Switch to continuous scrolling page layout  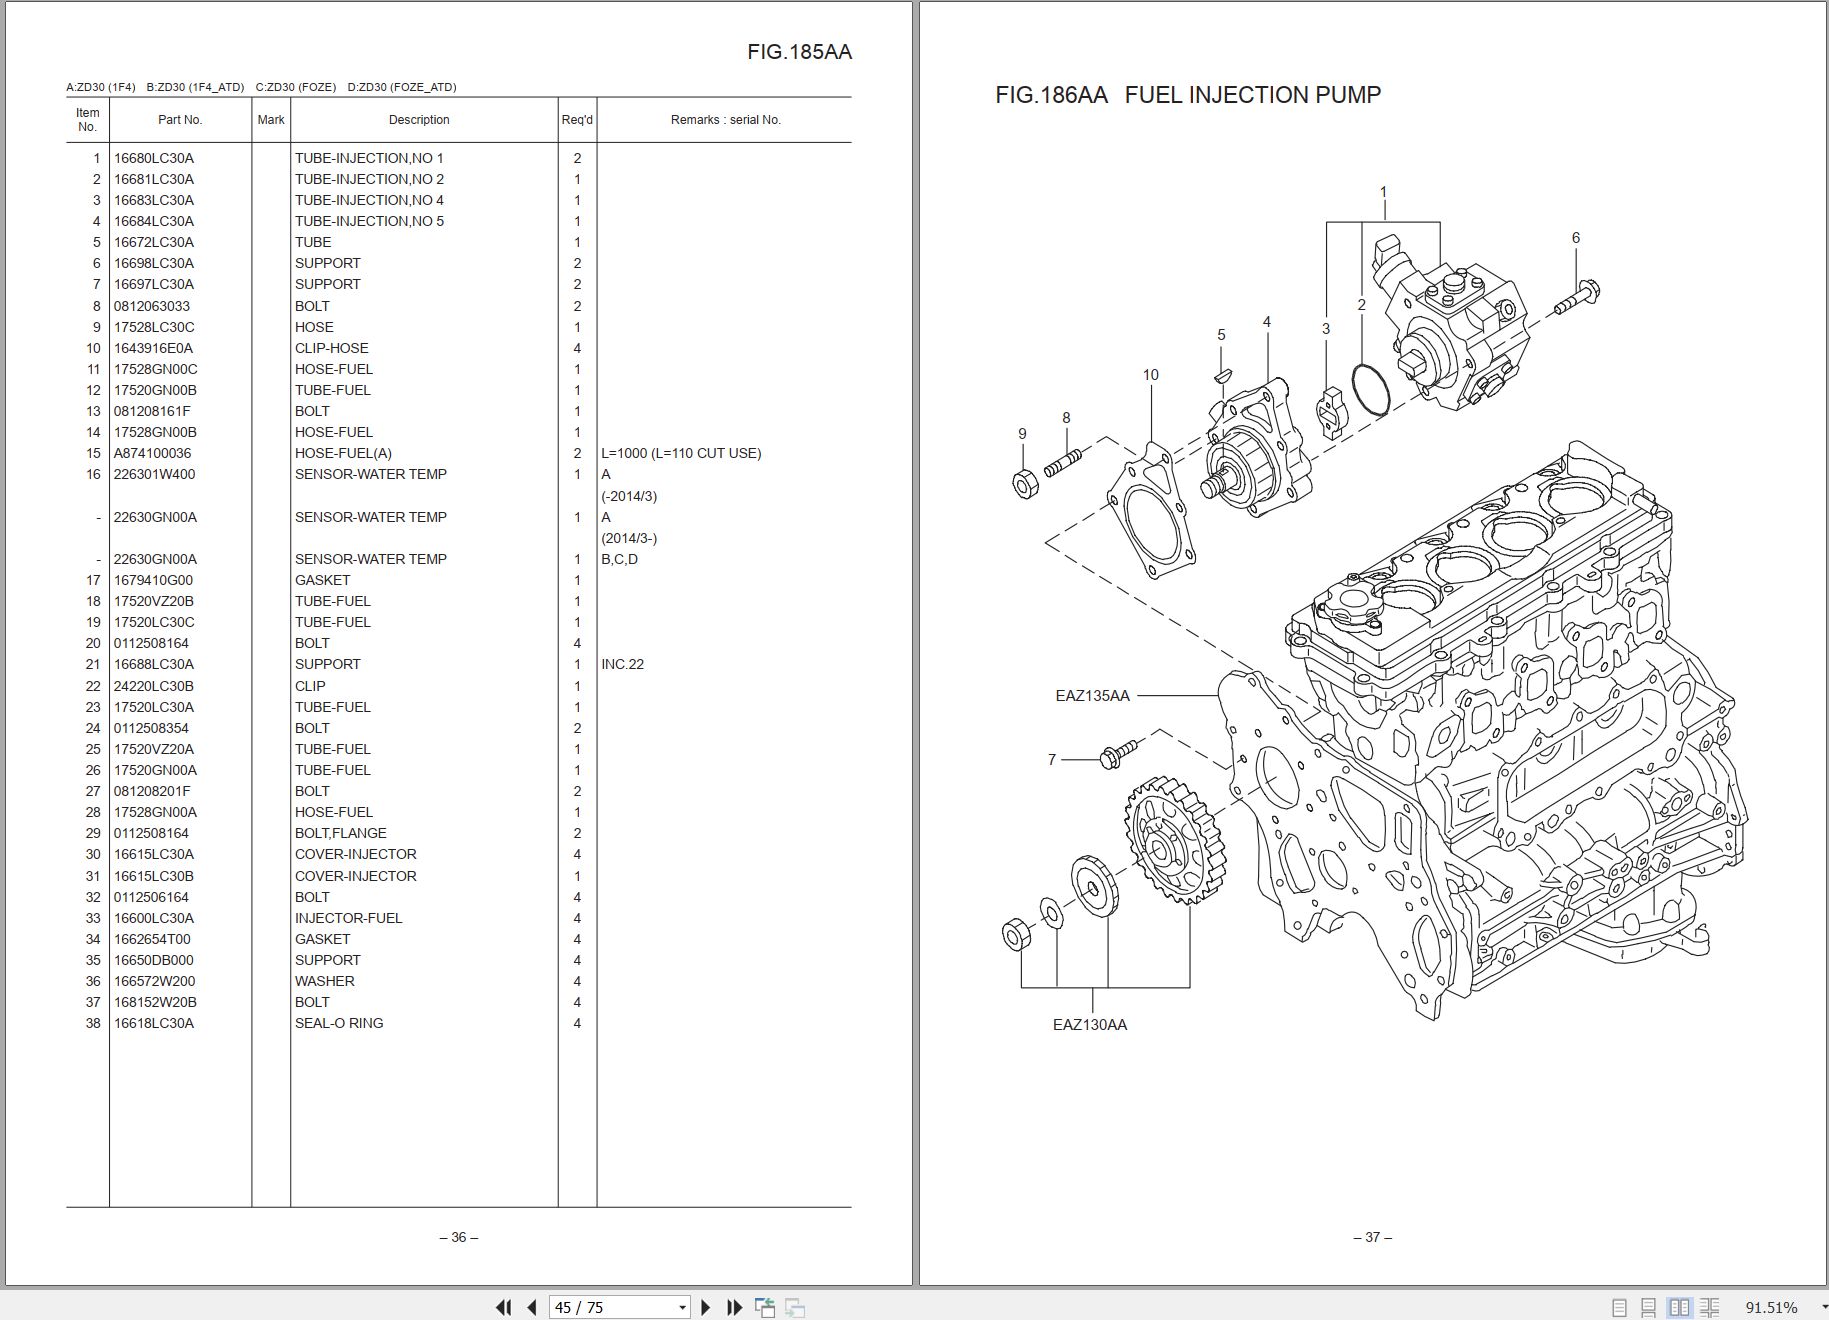[x=1650, y=1307]
